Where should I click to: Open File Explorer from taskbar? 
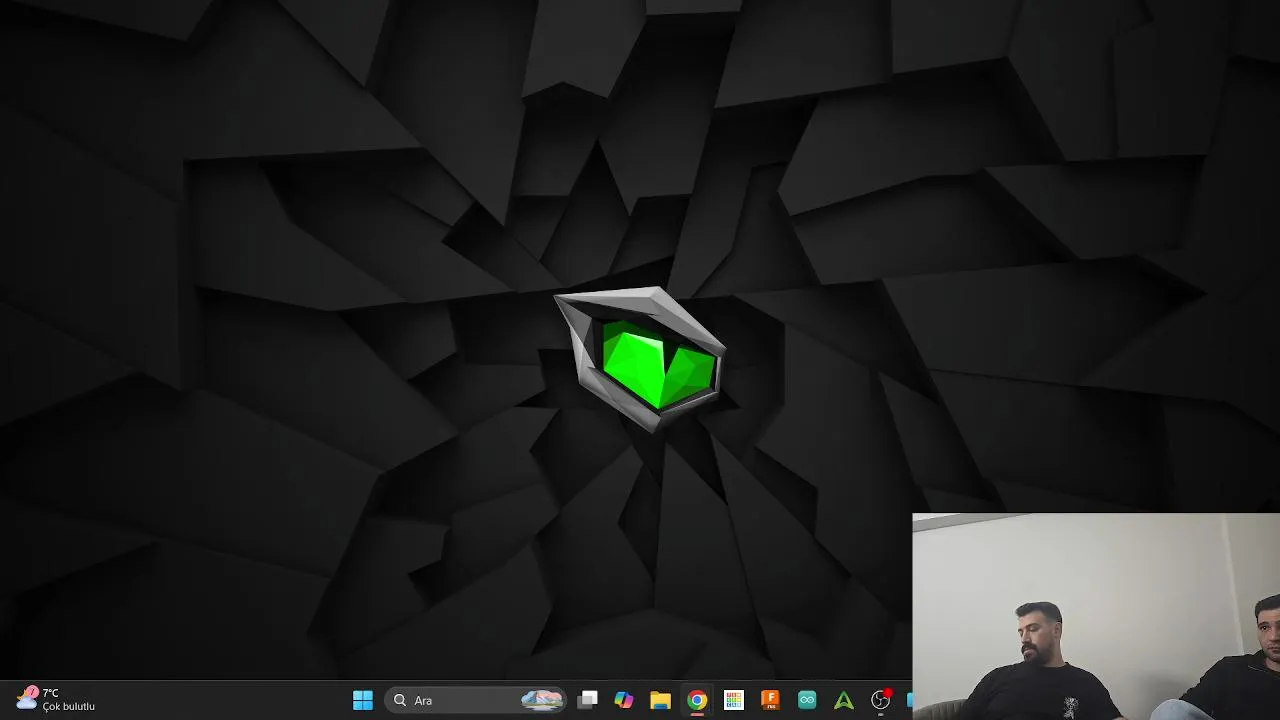pyautogui.click(x=660, y=700)
